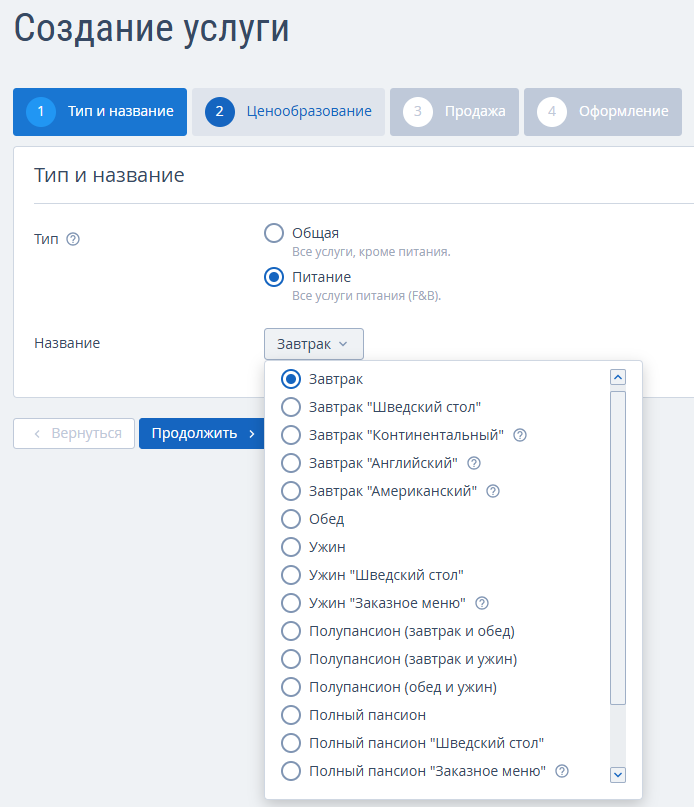694x807 pixels.
Task: Click help icon beside Завтрак "Американский"
Action: (x=492, y=491)
